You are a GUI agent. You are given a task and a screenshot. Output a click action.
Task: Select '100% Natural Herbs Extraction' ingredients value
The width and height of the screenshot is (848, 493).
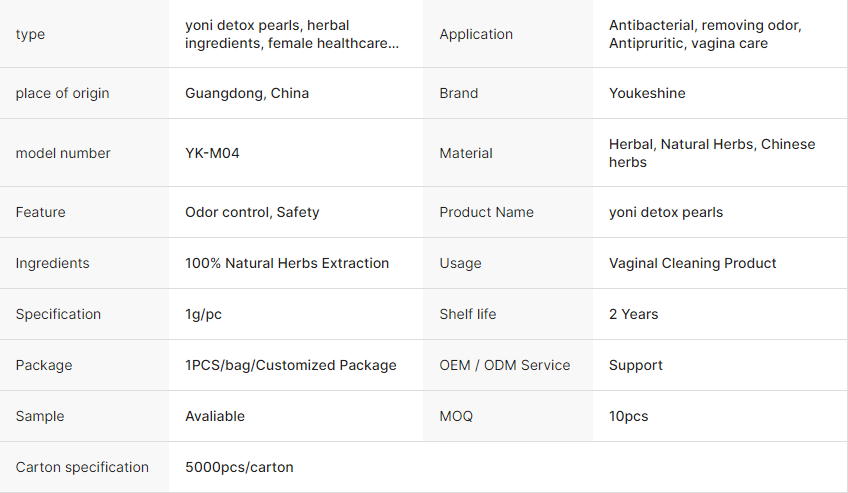[287, 263]
